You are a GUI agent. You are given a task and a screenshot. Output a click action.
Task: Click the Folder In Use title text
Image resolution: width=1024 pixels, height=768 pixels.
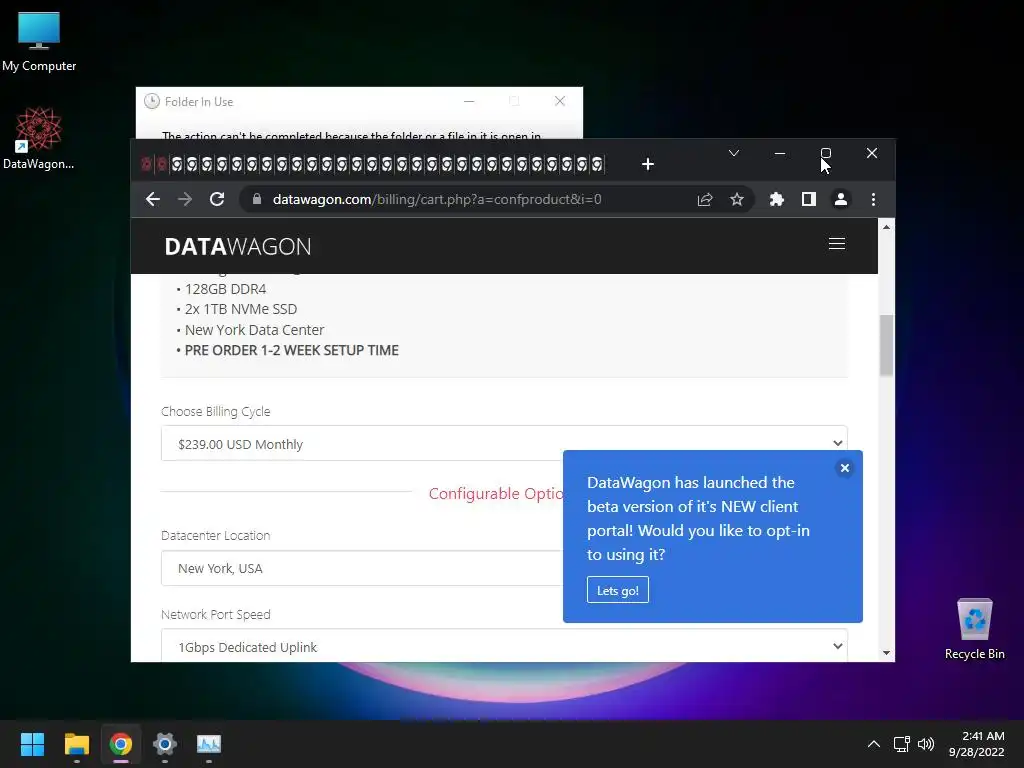[199, 102]
